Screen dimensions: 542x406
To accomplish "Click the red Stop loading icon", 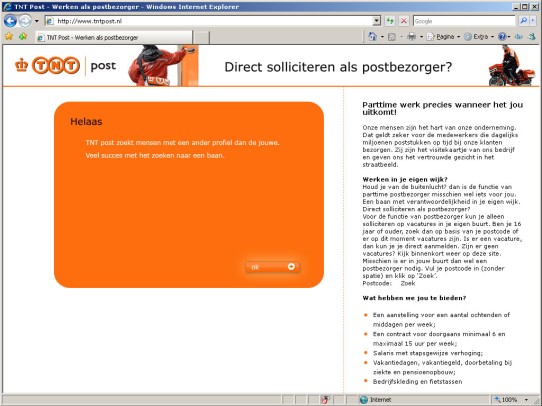I will (x=403, y=21).
